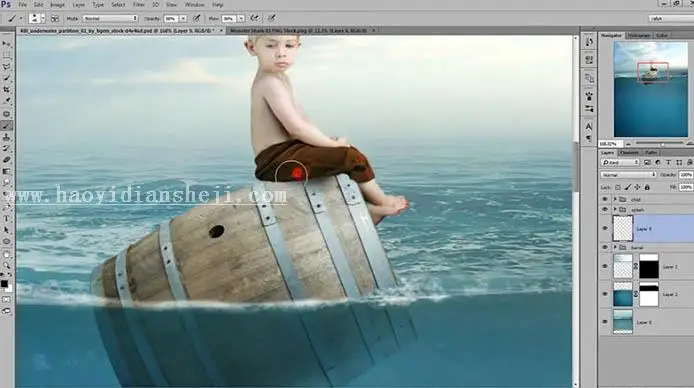This screenshot has height=388, width=694.
Task: Switch to the Monster Shark document tab
Action: pos(298,31)
